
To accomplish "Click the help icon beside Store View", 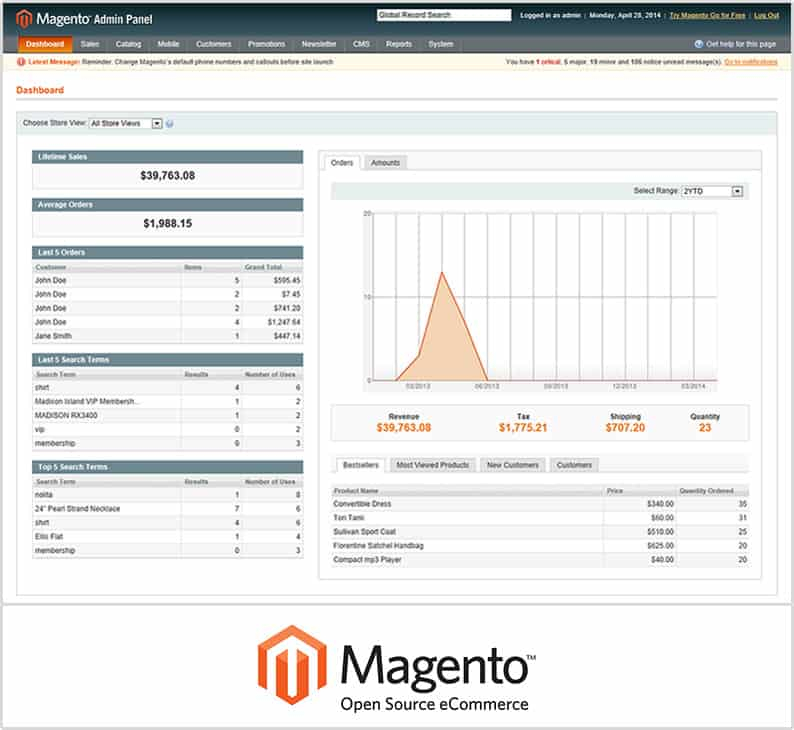I will coord(170,124).
